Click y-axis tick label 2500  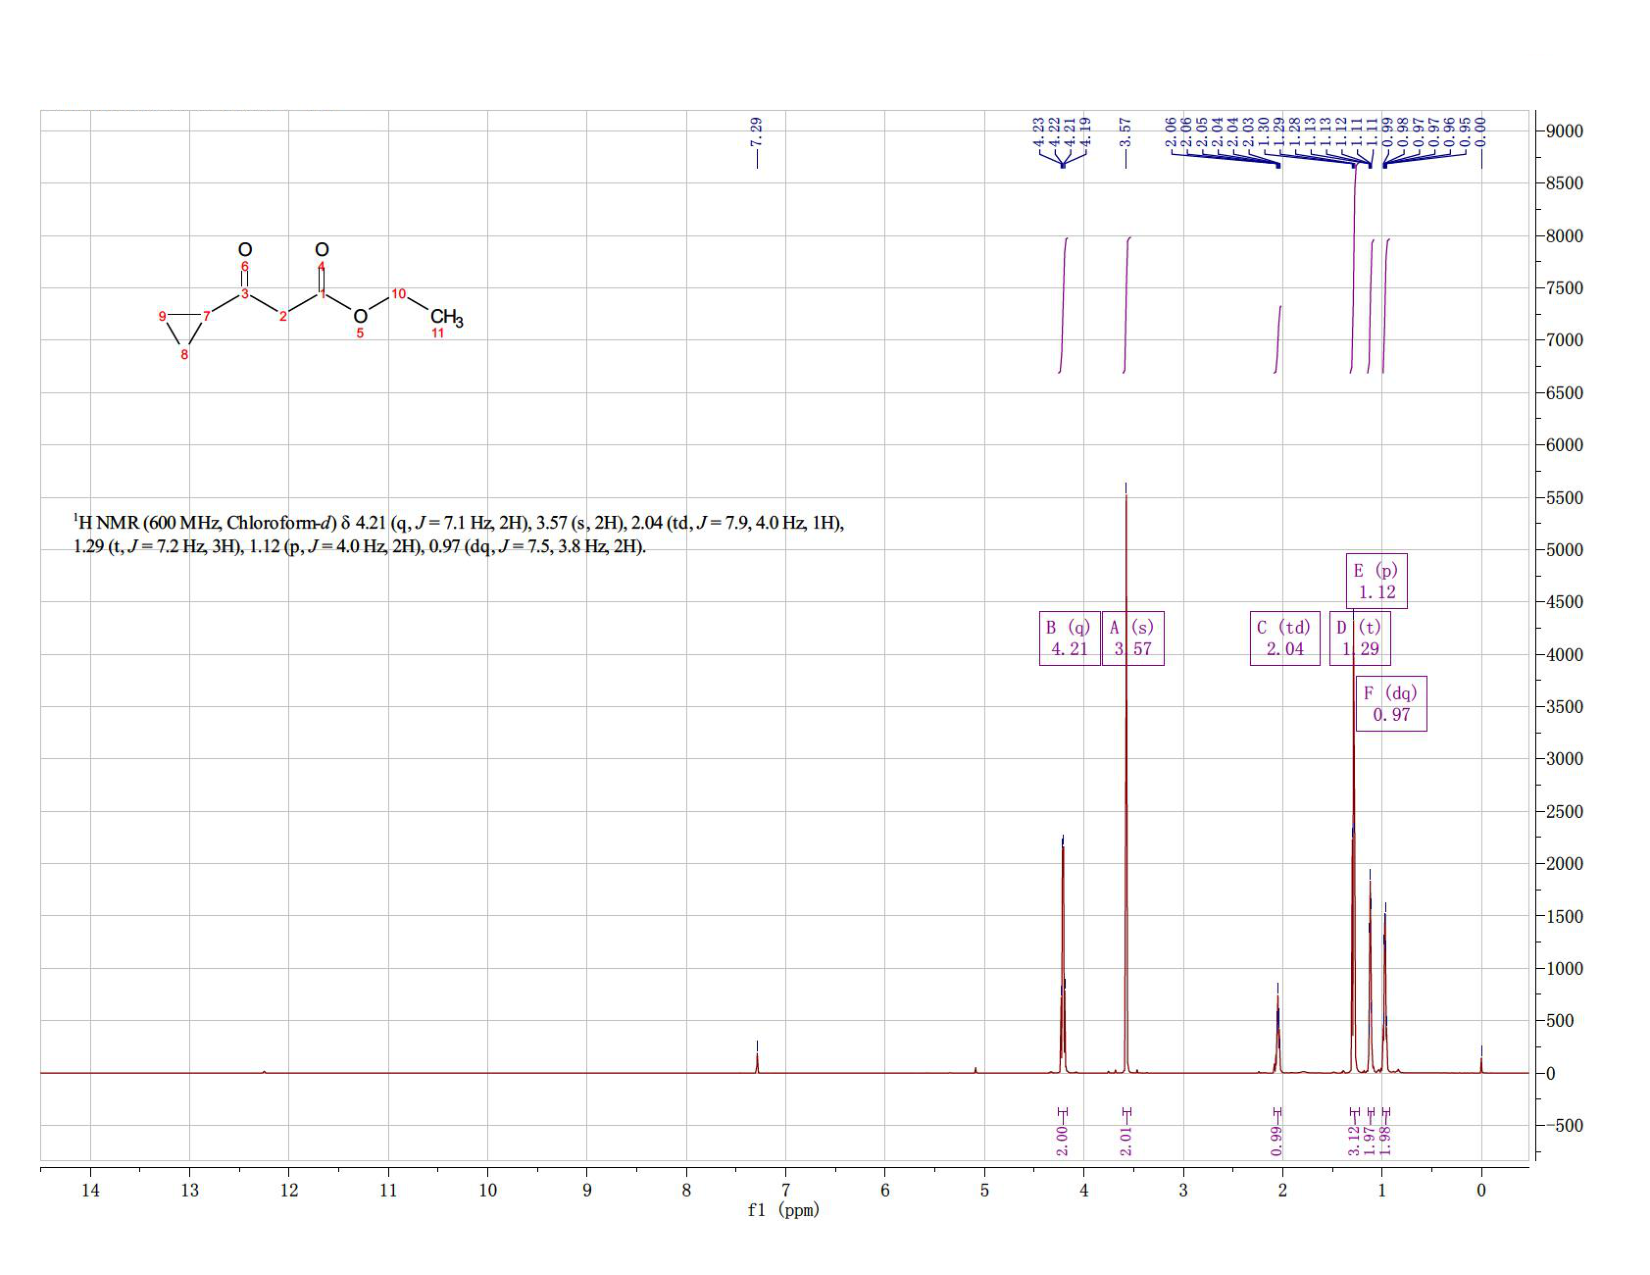1564,811
